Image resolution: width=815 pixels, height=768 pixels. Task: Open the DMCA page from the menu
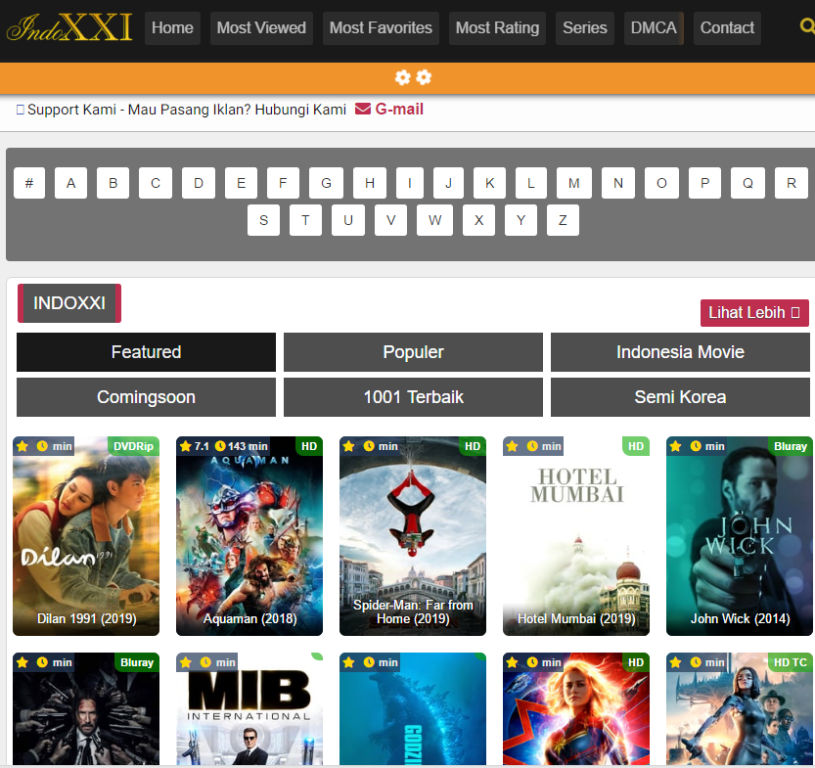pyautogui.click(x=653, y=28)
